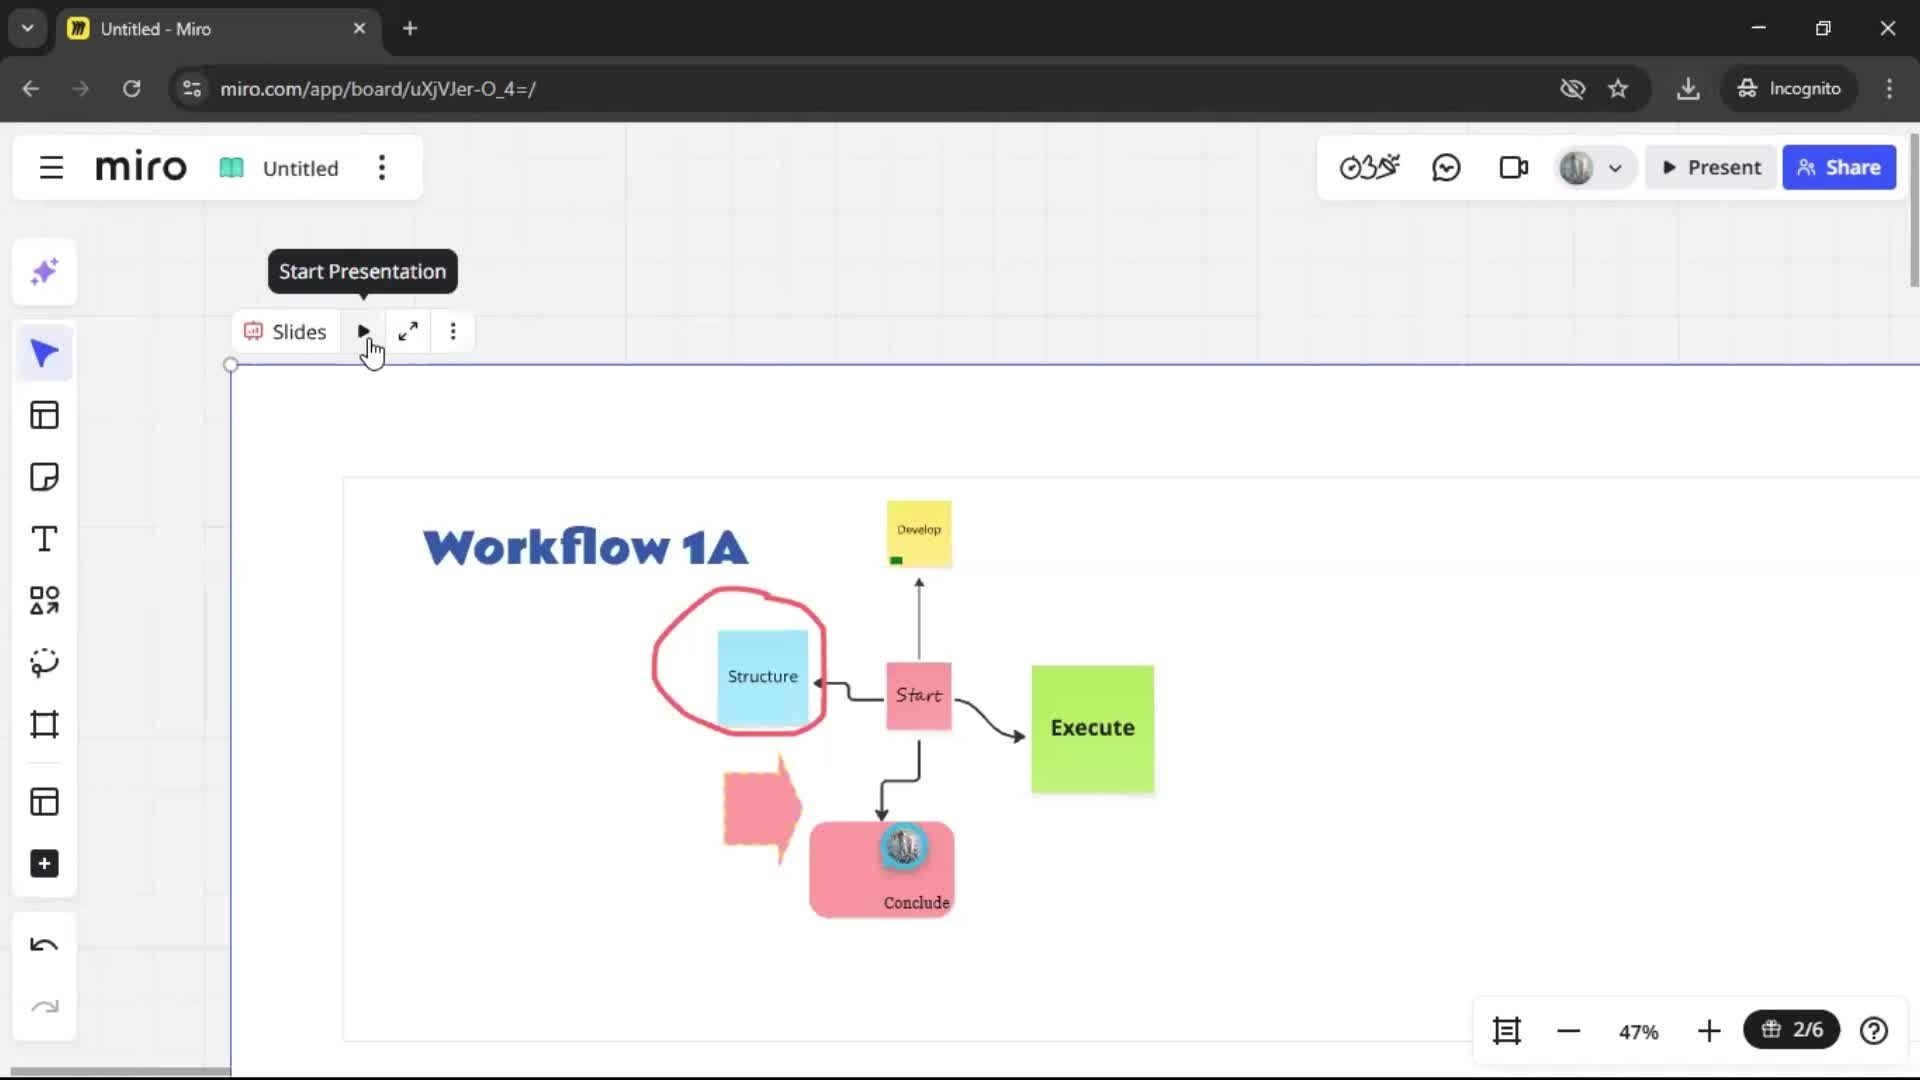The image size is (1920, 1080).
Task: Rename the board titled Untitled
Action: tap(300, 168)
